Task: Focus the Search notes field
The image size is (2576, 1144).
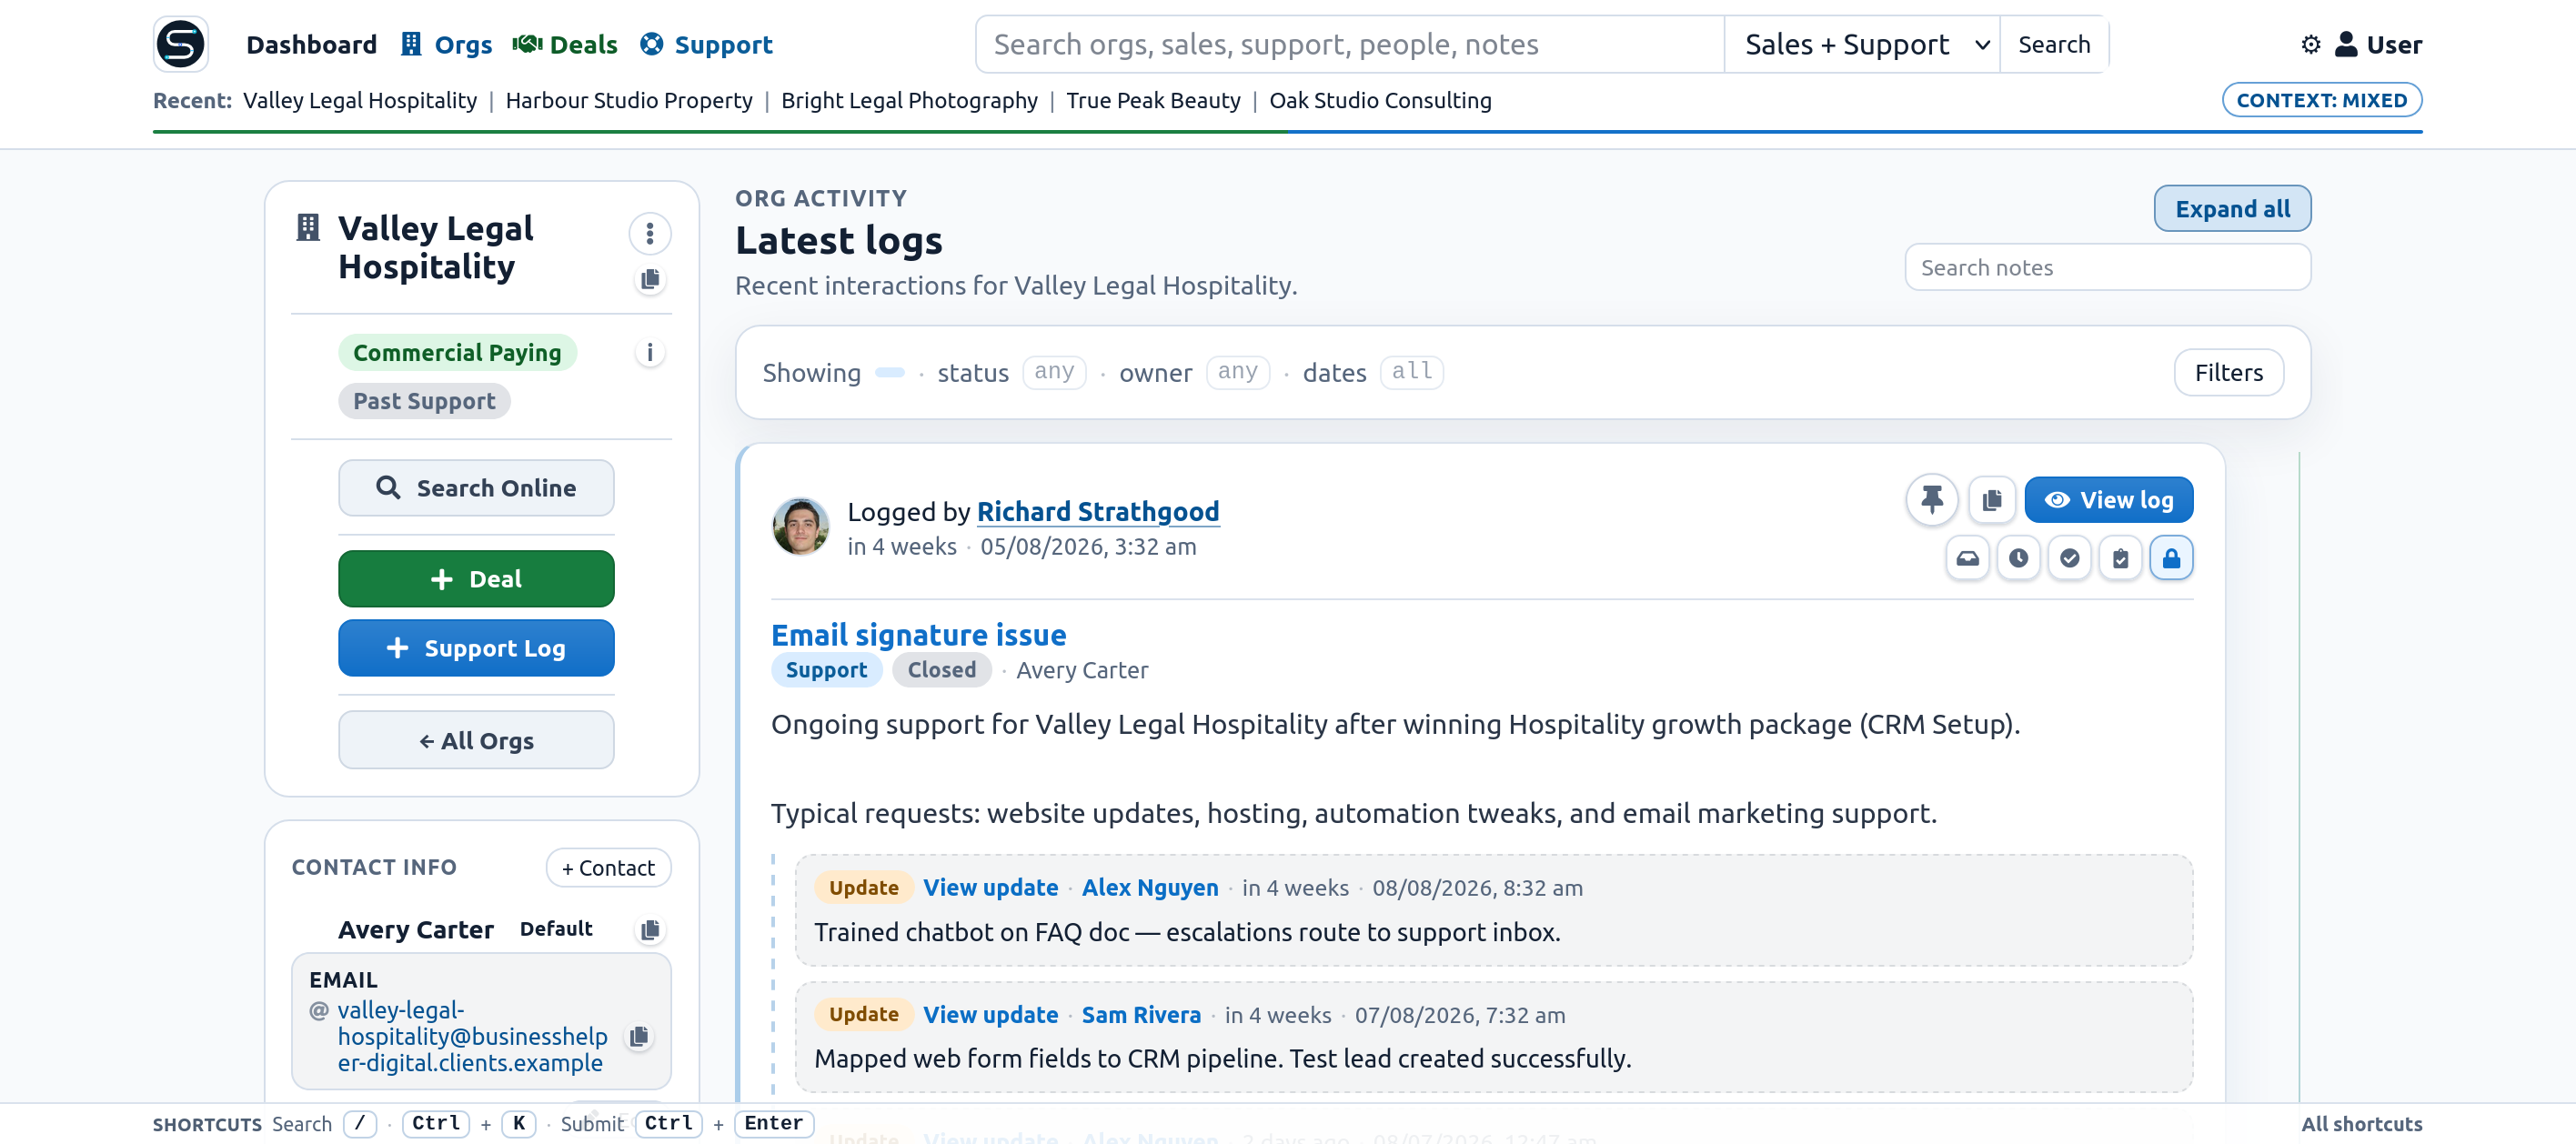Action: [2107, 267]
